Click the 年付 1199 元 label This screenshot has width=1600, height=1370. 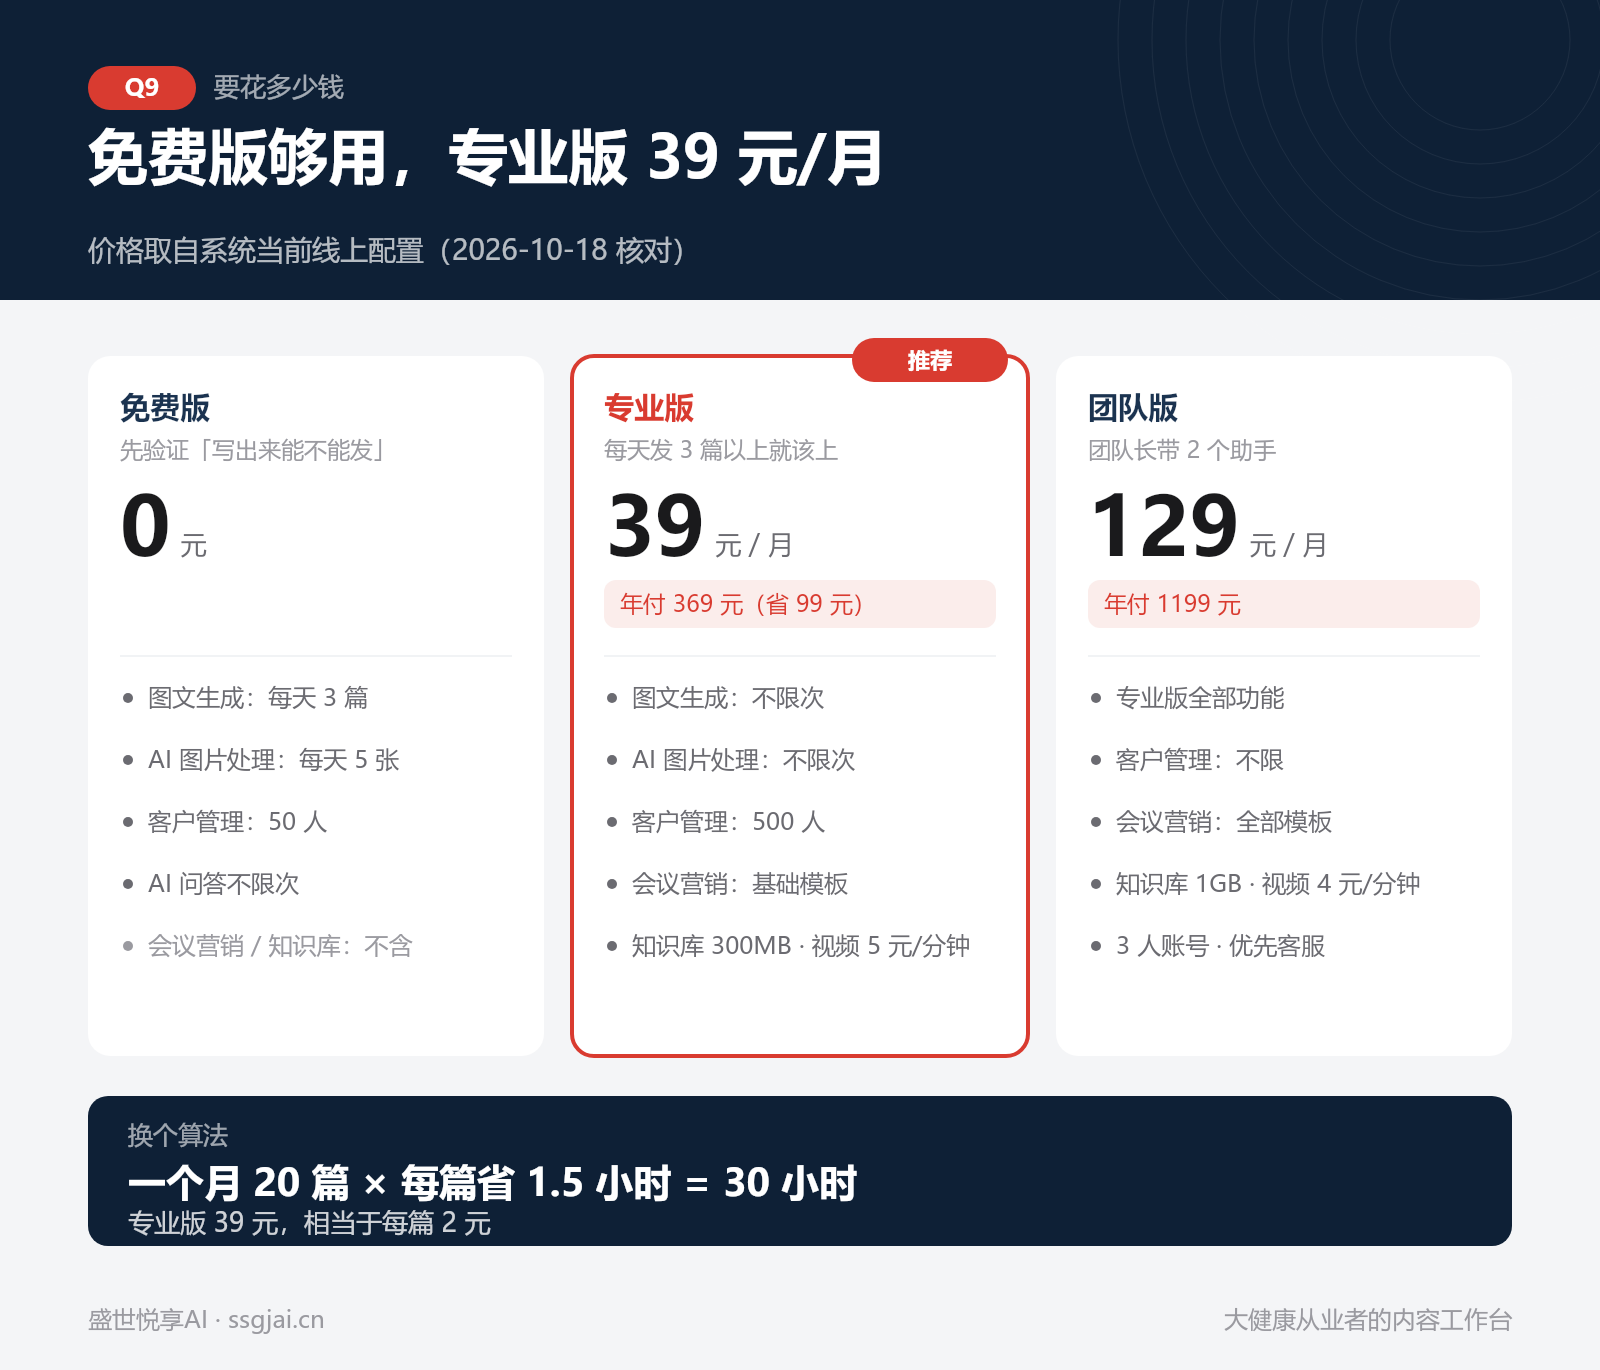pyautogui.click(x=1284, y=604)
